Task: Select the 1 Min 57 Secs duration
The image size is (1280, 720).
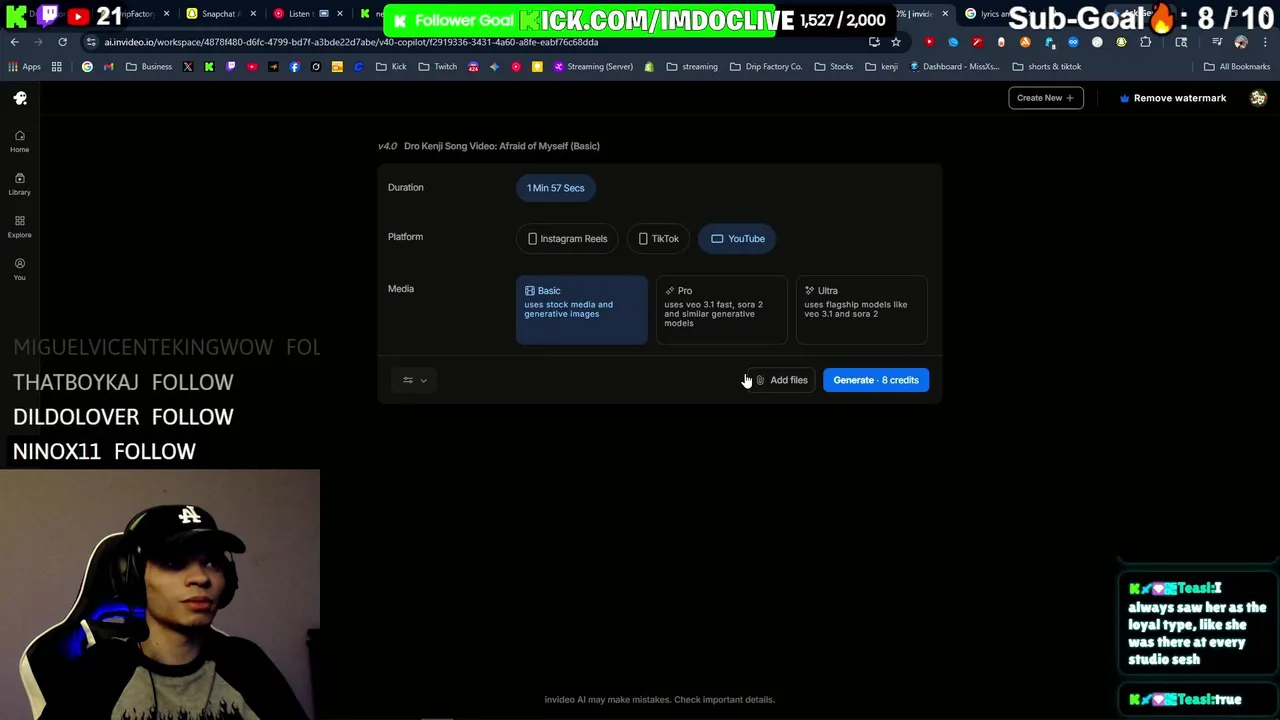Action: tap(556, 188)
